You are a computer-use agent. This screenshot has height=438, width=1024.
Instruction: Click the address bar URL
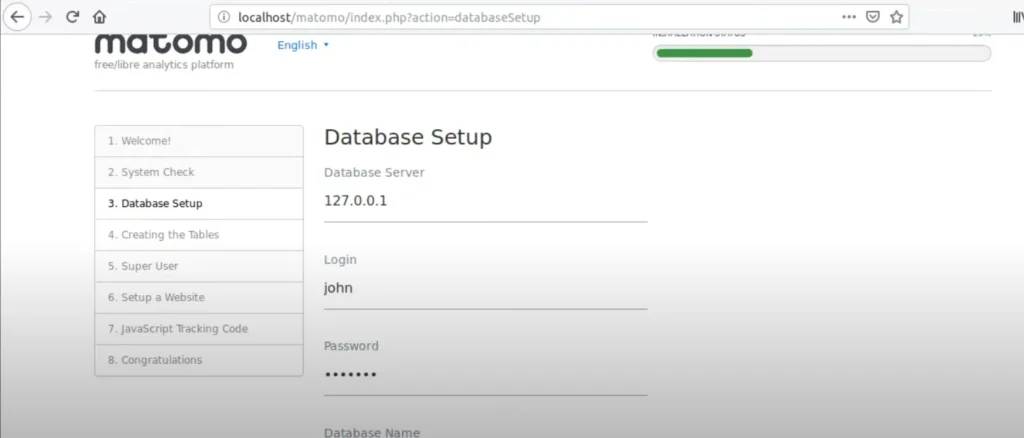coord(389,18)
